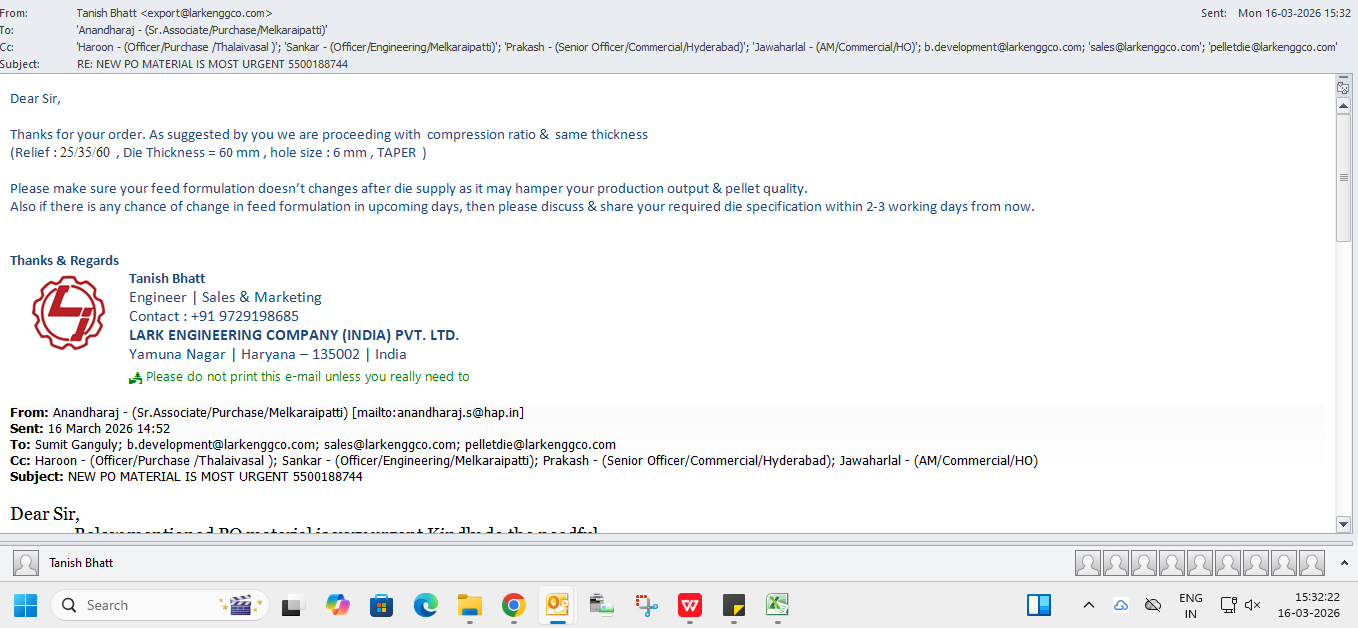Expand the people pane chevron
1358x628 pixels.
click(x=1343, y=563)
